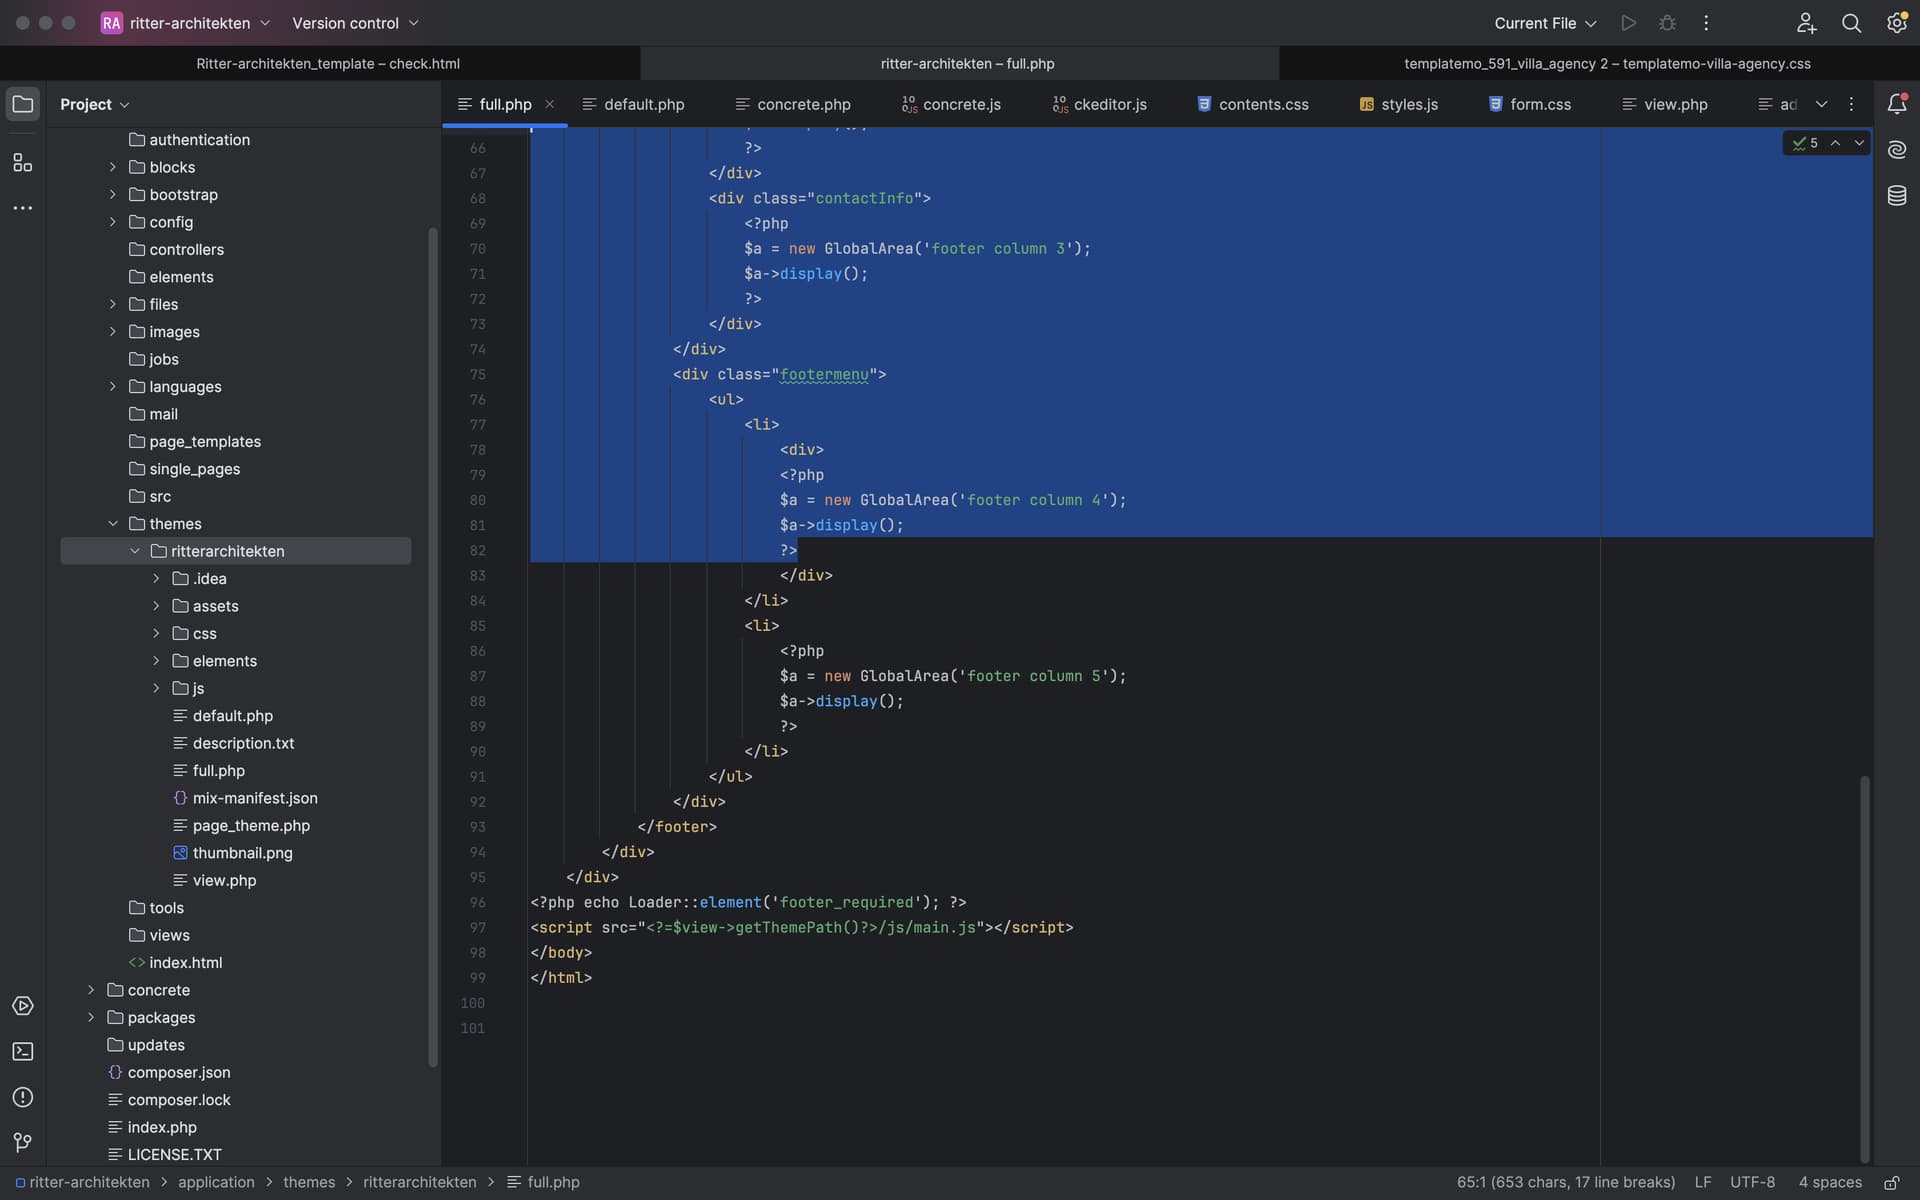Click the caret position 65:1 indicator
Viewport: 1920px width, 1200px height.
[x=1565, y=1182]
